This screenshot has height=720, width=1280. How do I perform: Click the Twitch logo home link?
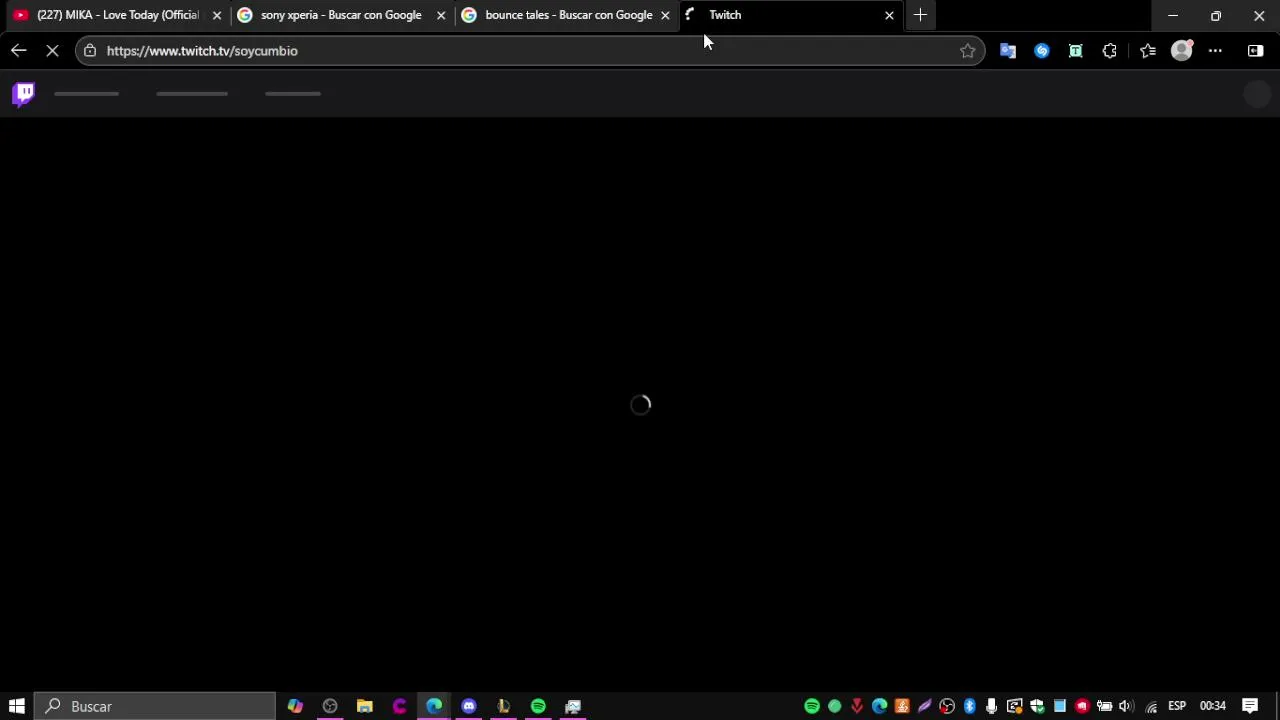pos(24,94)
